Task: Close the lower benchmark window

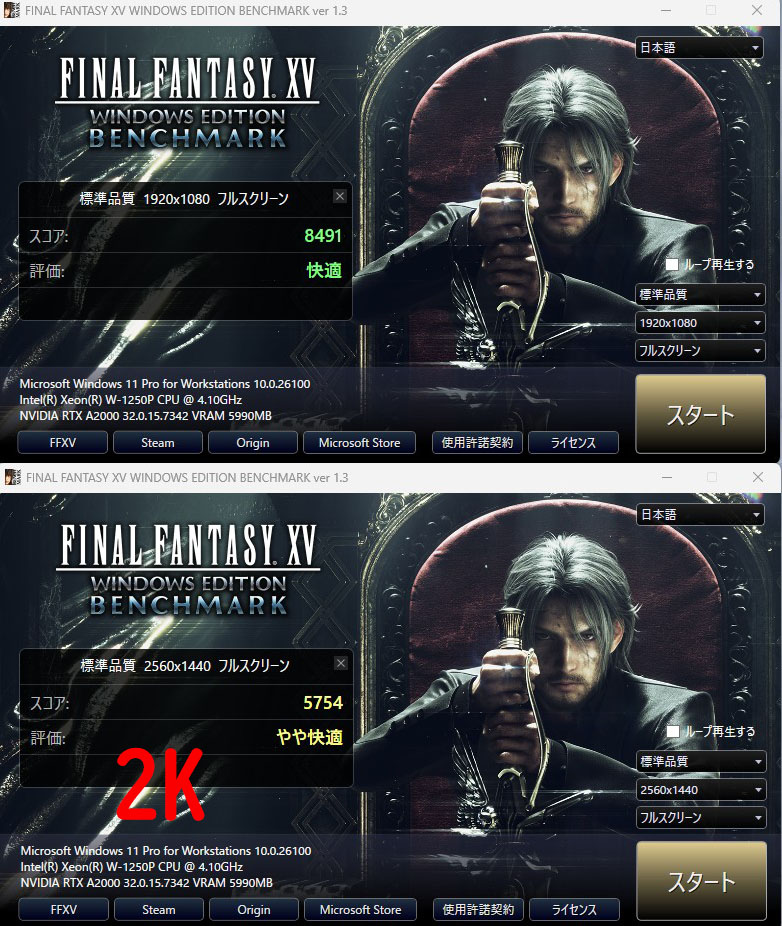Action: point(758,477)
